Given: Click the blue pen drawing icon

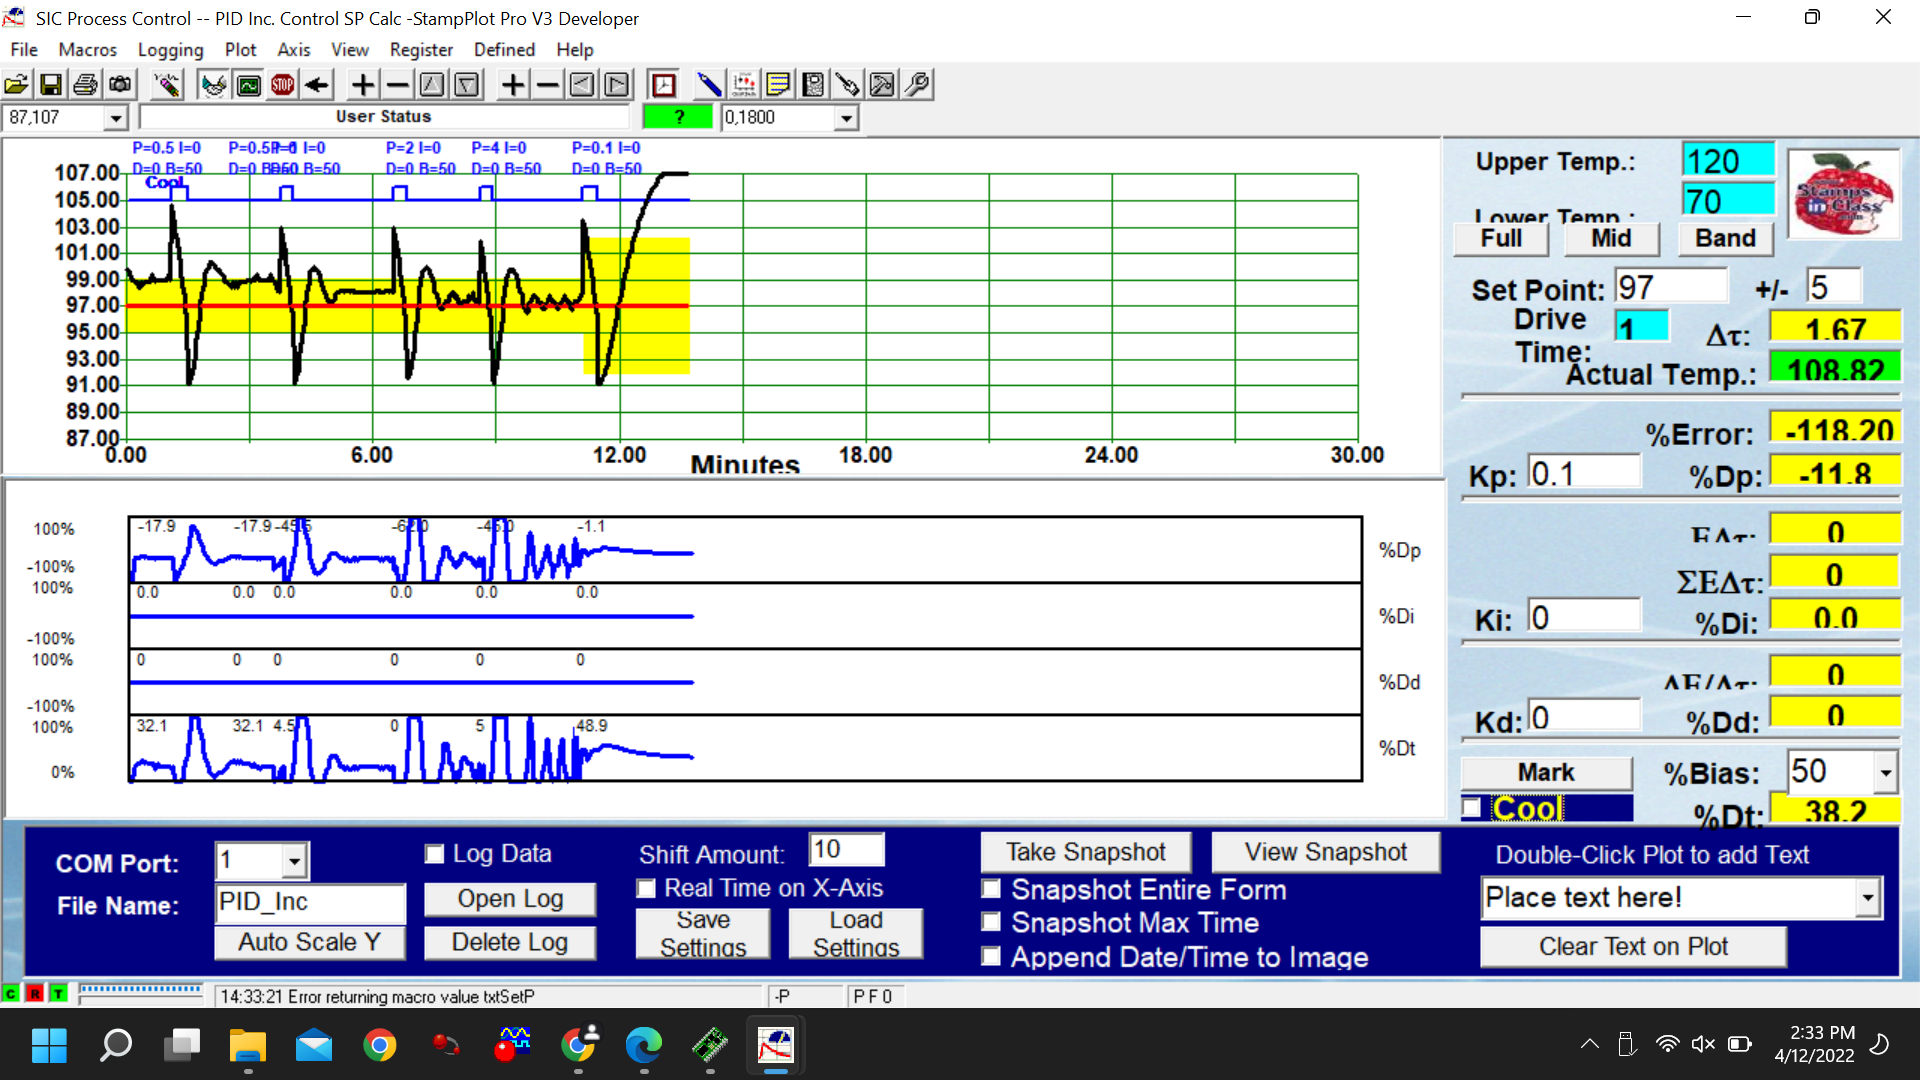Looking at the screenshot, I should pyautogui.click(x=709, y=85).
